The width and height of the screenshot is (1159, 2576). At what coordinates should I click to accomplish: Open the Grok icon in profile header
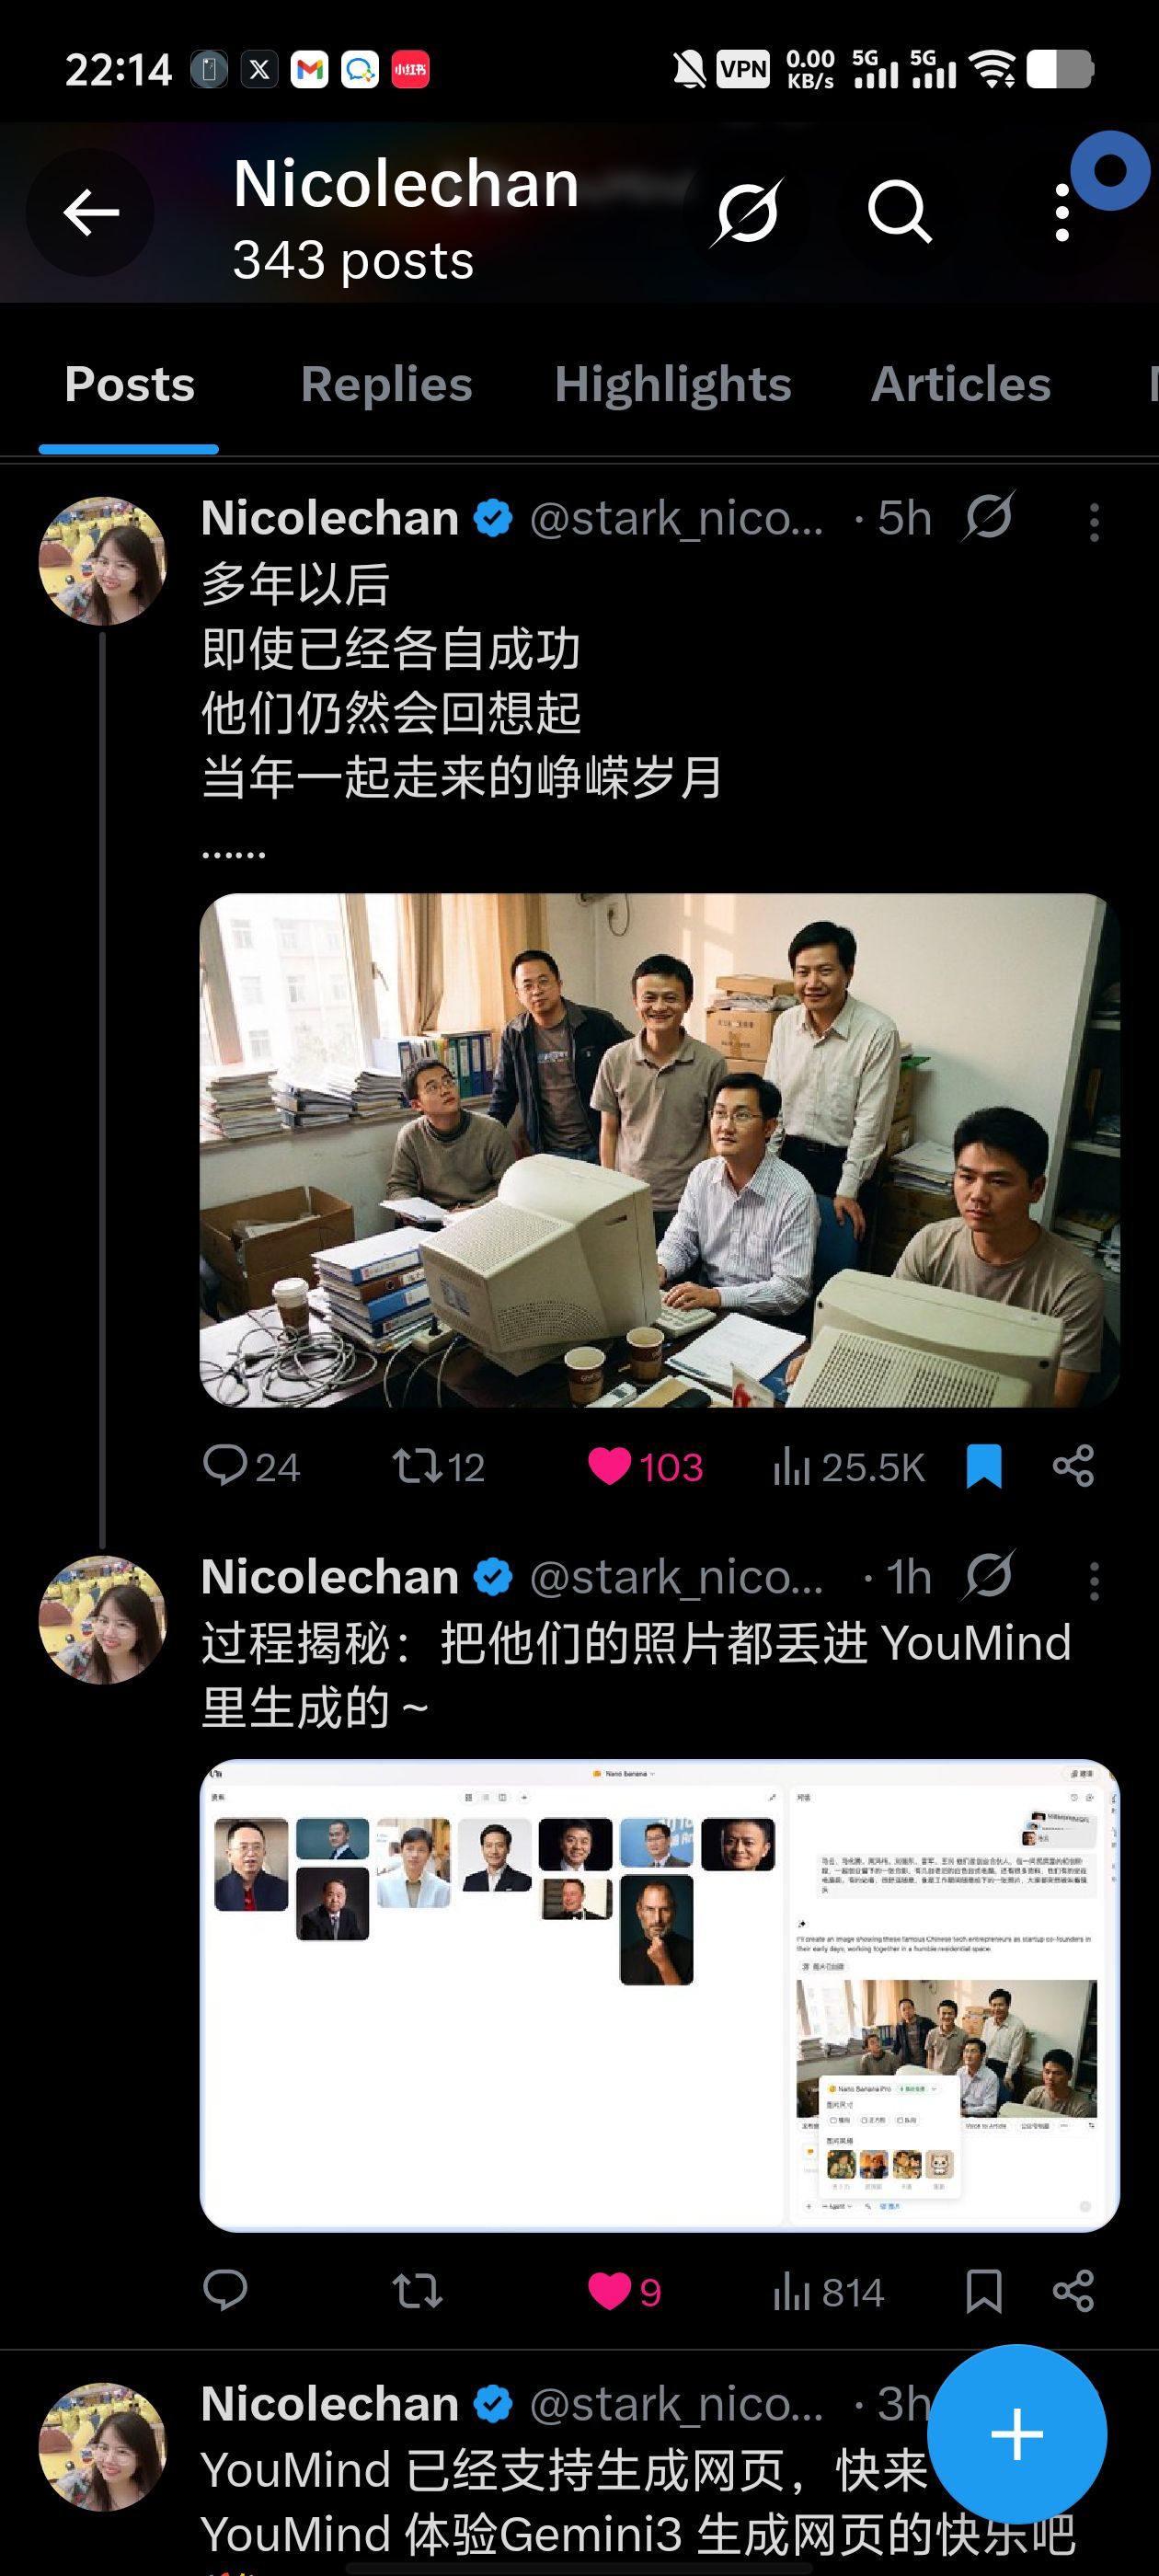point(747,212)
